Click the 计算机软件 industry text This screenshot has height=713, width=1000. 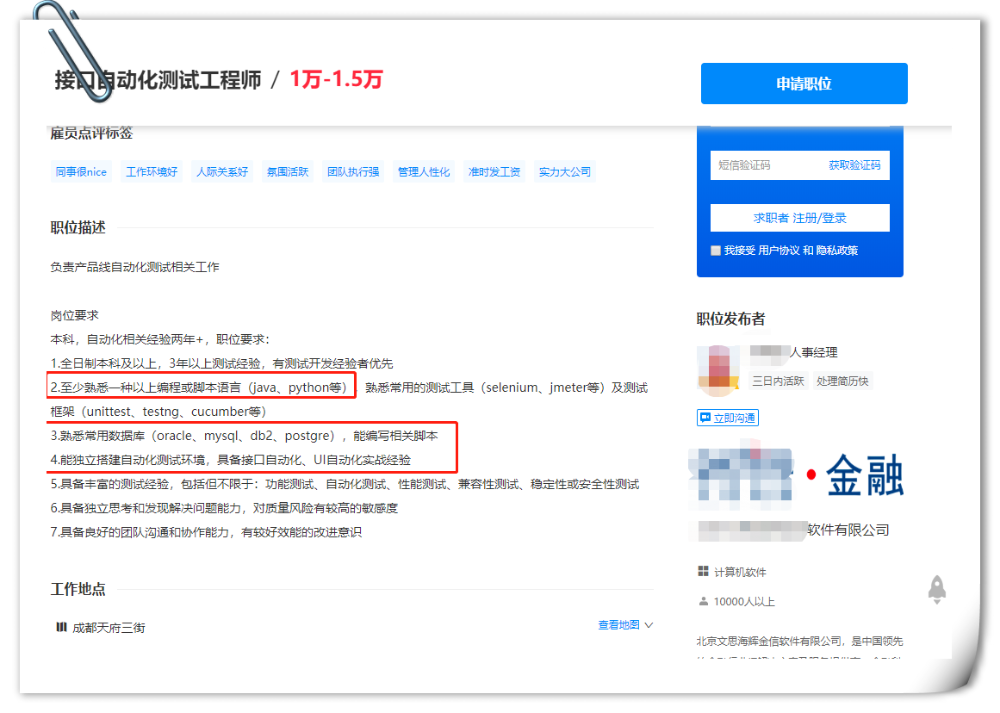pos(740,572)
